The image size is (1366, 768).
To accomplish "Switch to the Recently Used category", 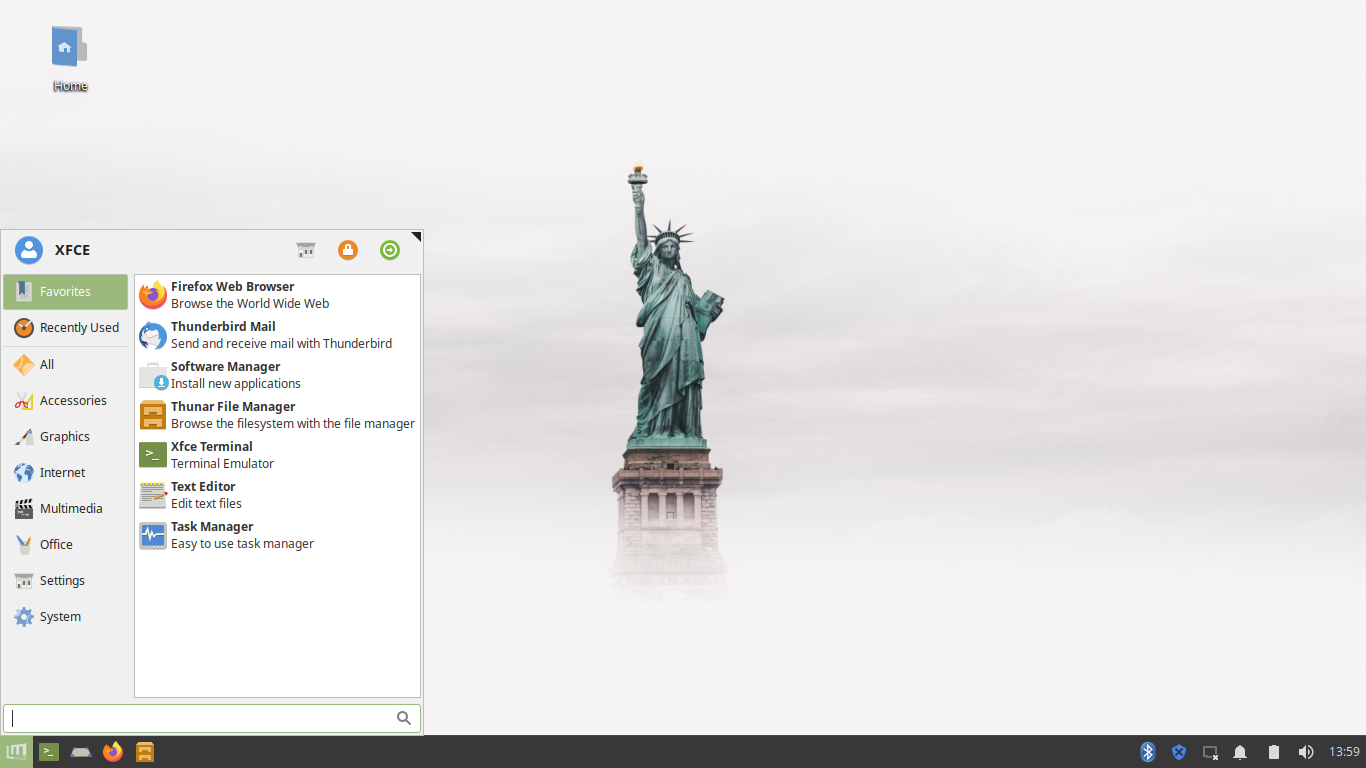I will coord(66,328).
